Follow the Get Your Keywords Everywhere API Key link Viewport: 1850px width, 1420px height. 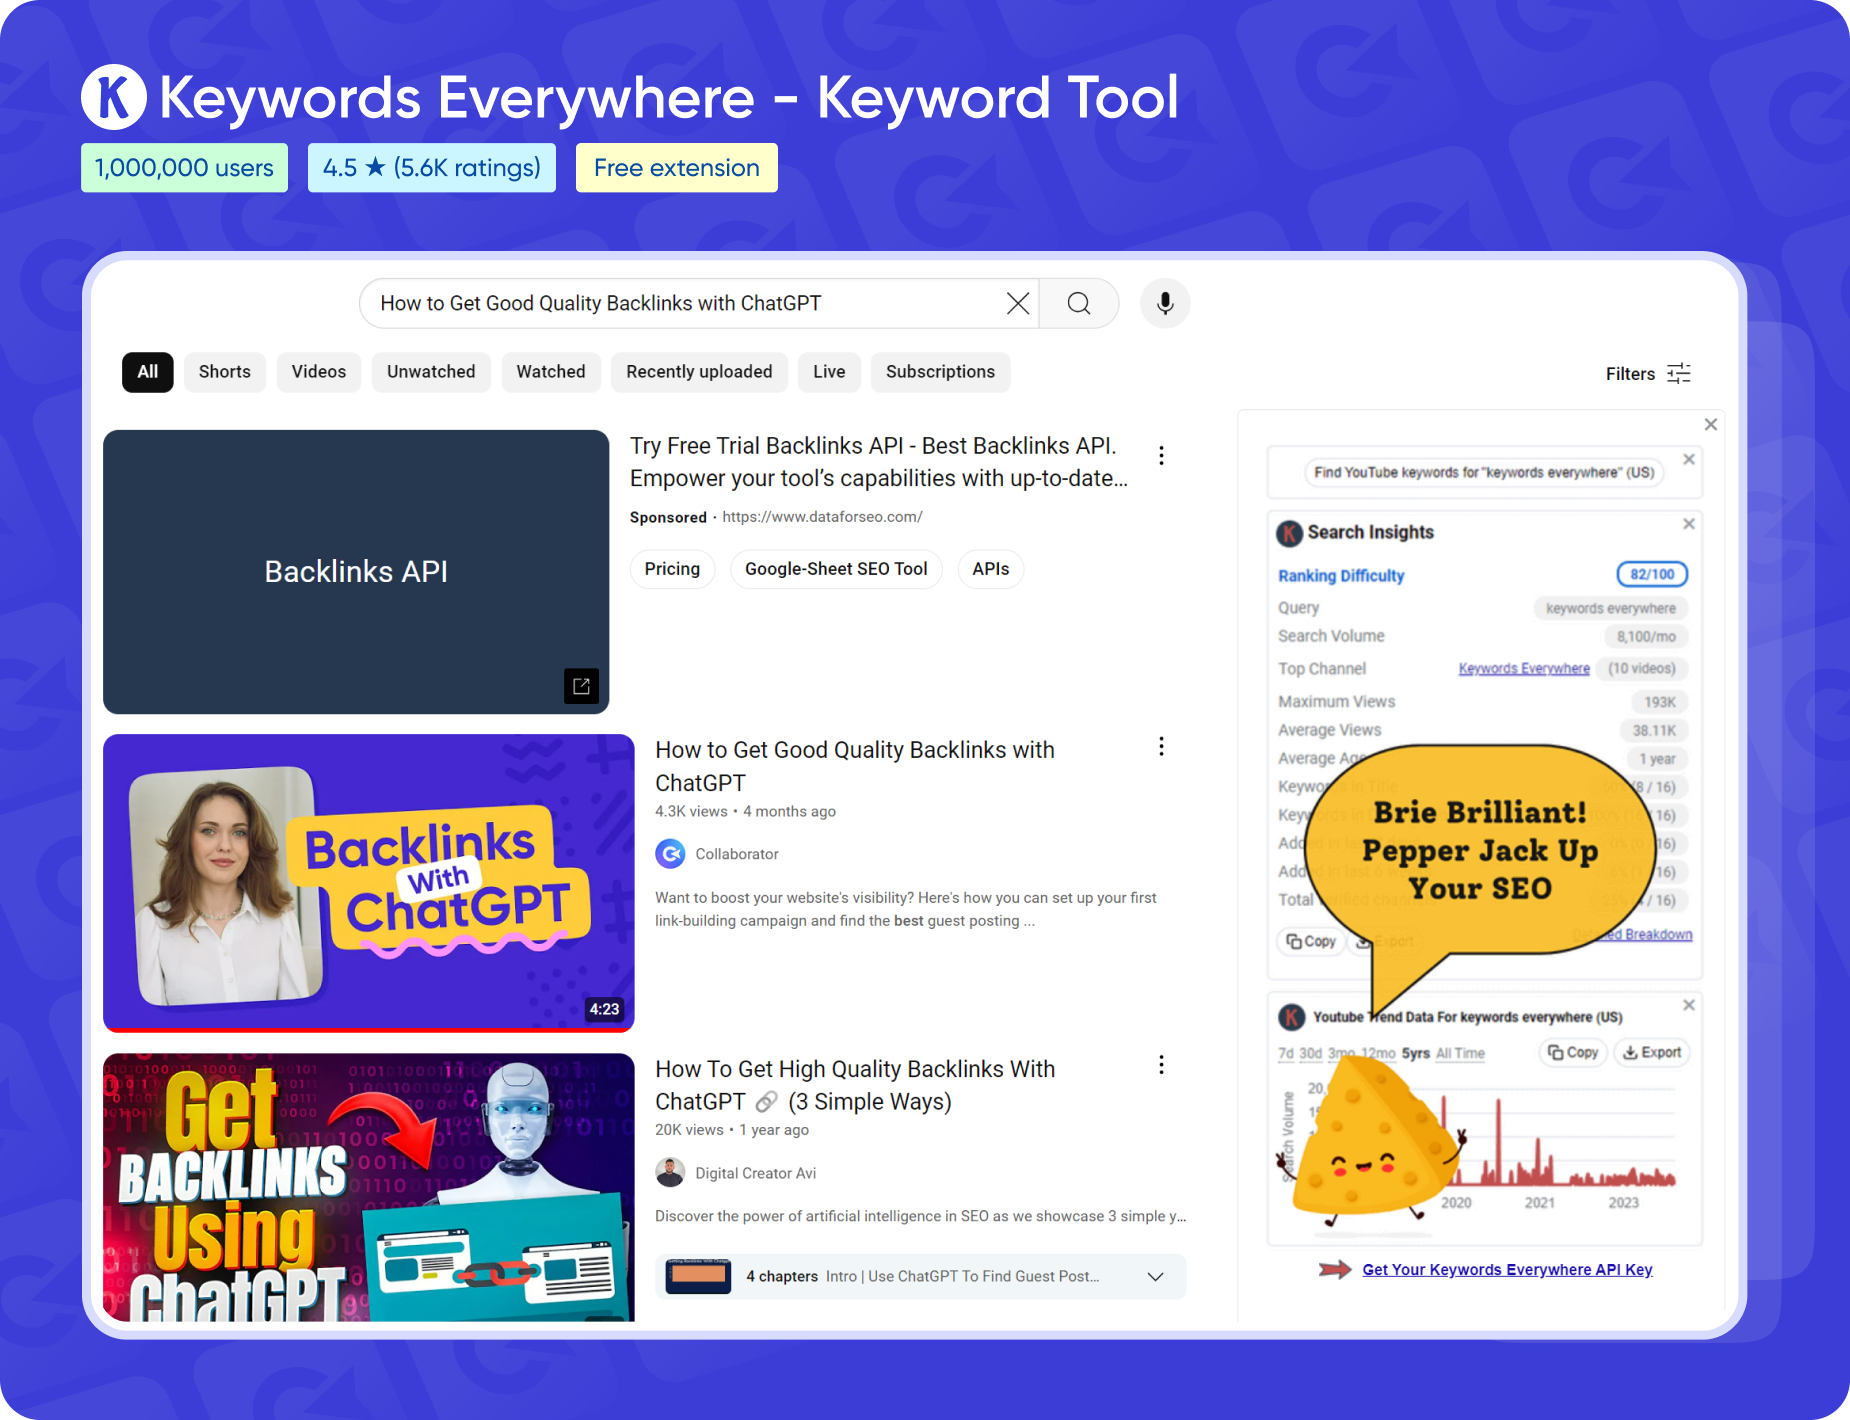(x=1506, y=1269)
